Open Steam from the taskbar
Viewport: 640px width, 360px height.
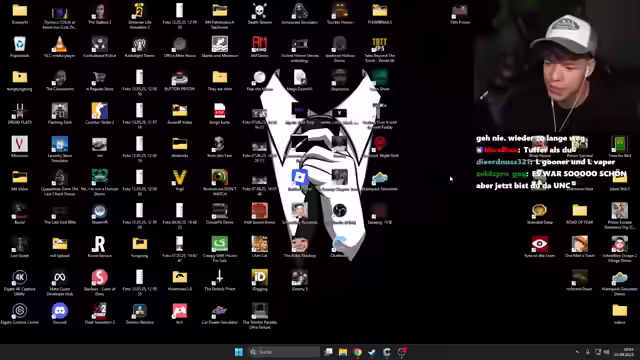pos(372,352)
